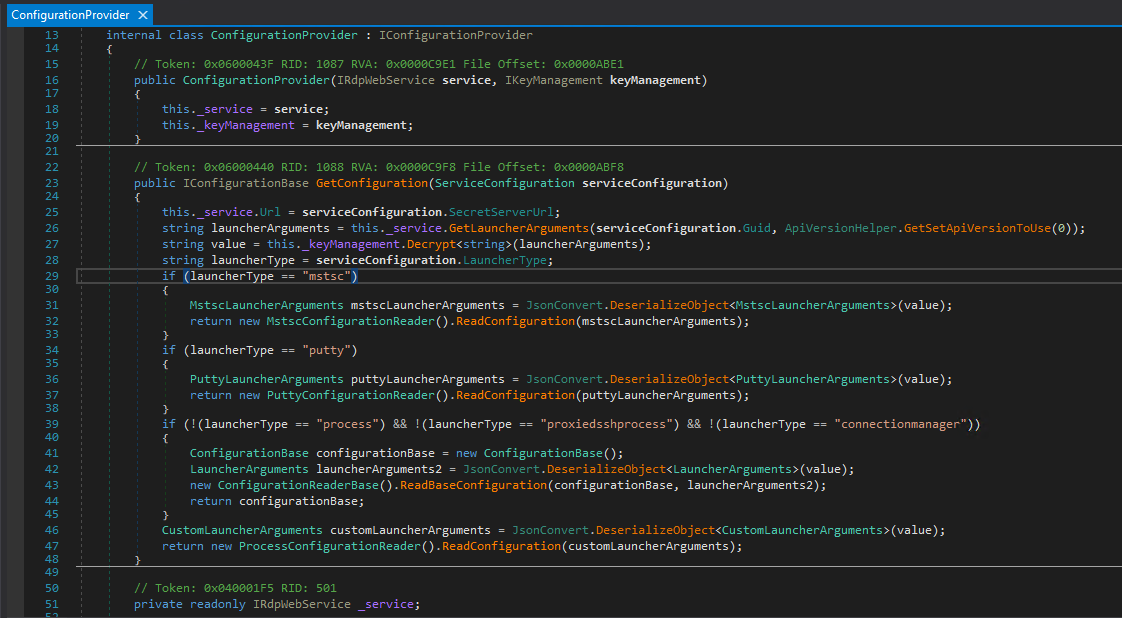Click the _service field declaration on line 51

386,604
